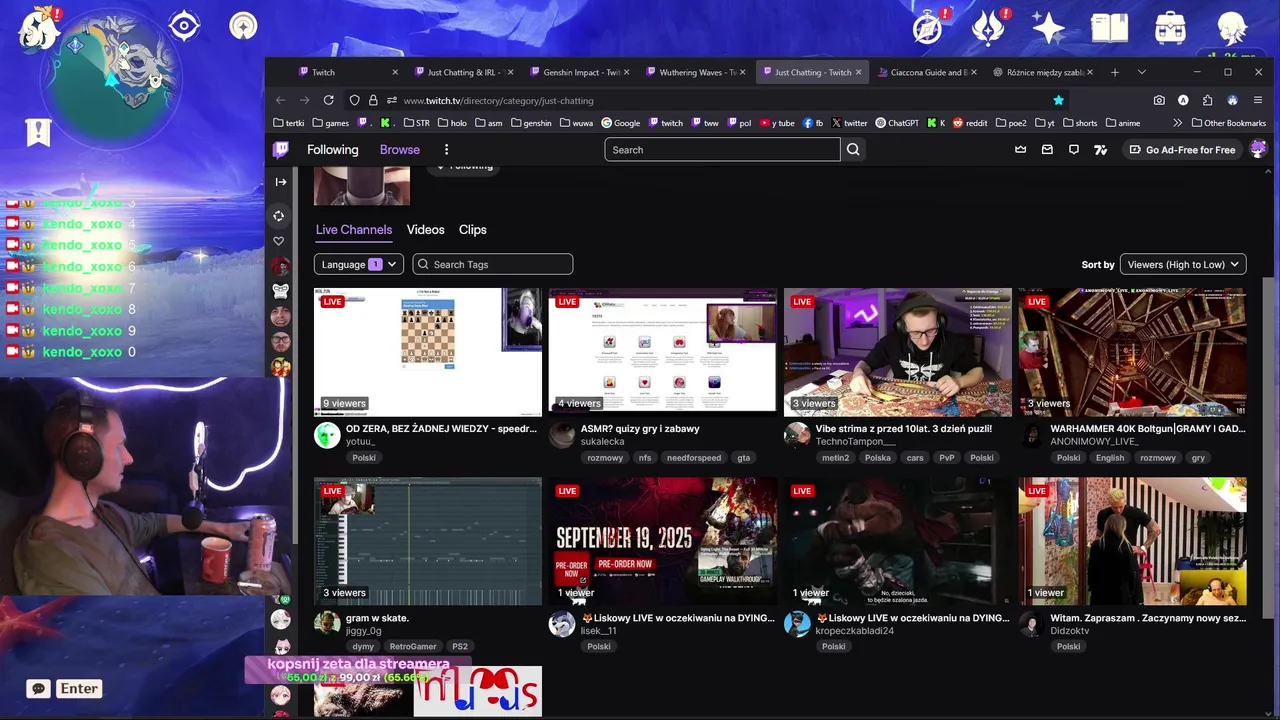Open the Twitch inbox notifications icon
This screenshot has width=1280, height=720.
tap(1047, 150)
